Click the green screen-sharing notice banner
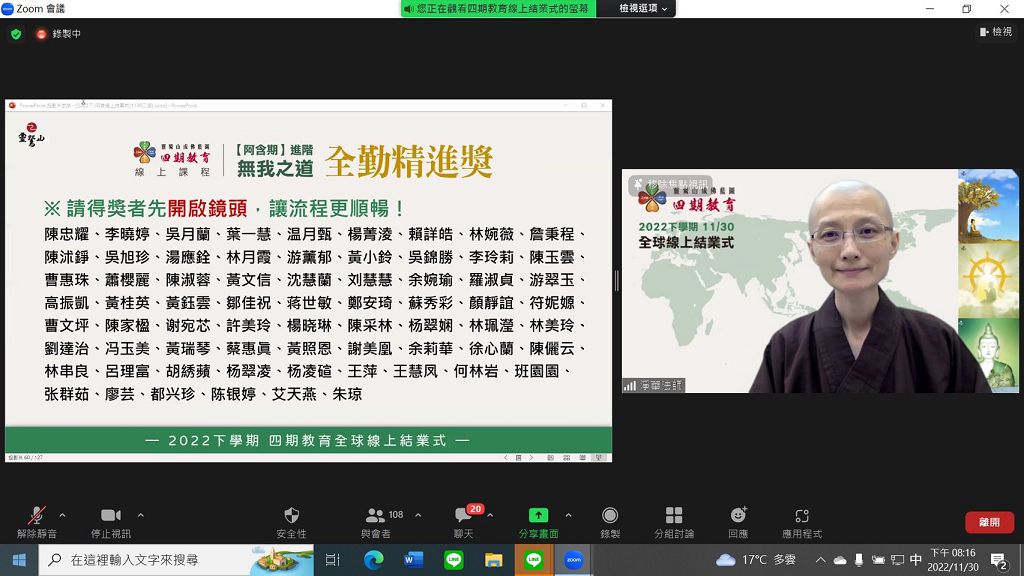Image resolution: width=1024 pixels, height=576 pixels. click(498, 8)
